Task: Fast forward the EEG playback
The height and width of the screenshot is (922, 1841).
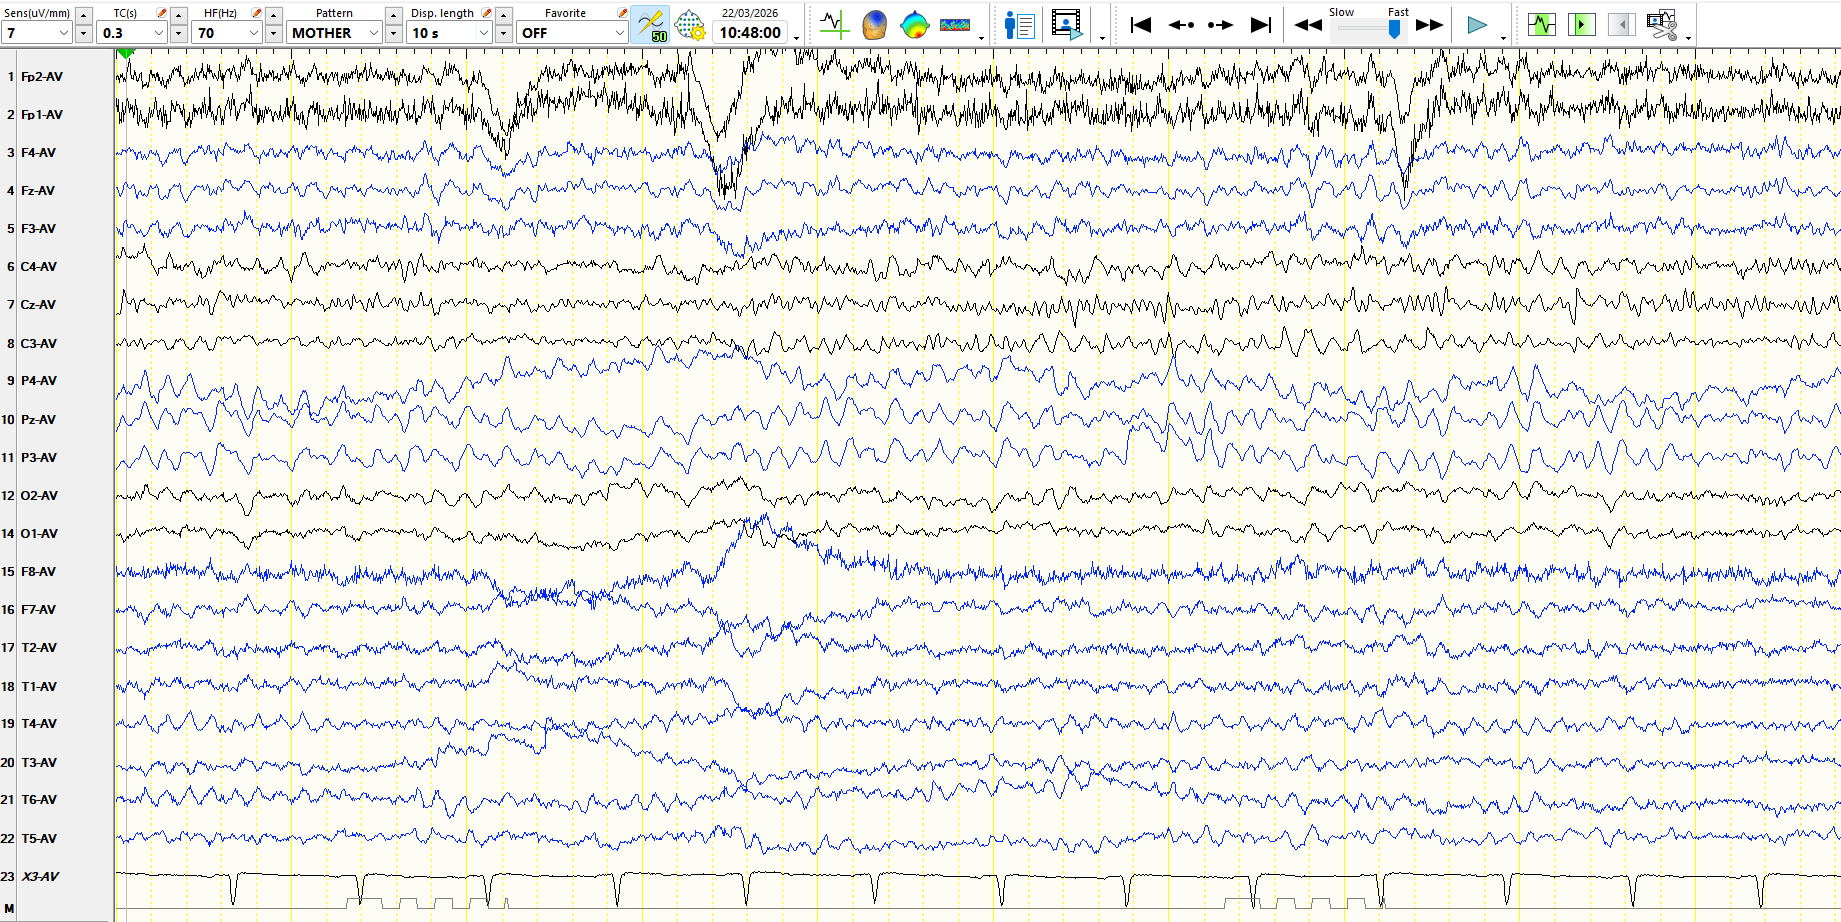Action: click(x=1429, y=25)
